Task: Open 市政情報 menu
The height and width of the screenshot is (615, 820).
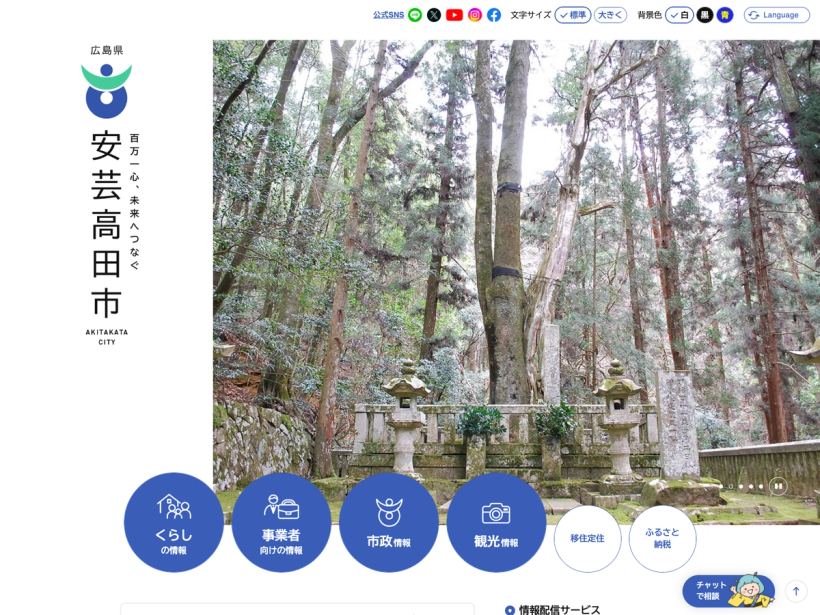Action: click(x=389, y=522)
